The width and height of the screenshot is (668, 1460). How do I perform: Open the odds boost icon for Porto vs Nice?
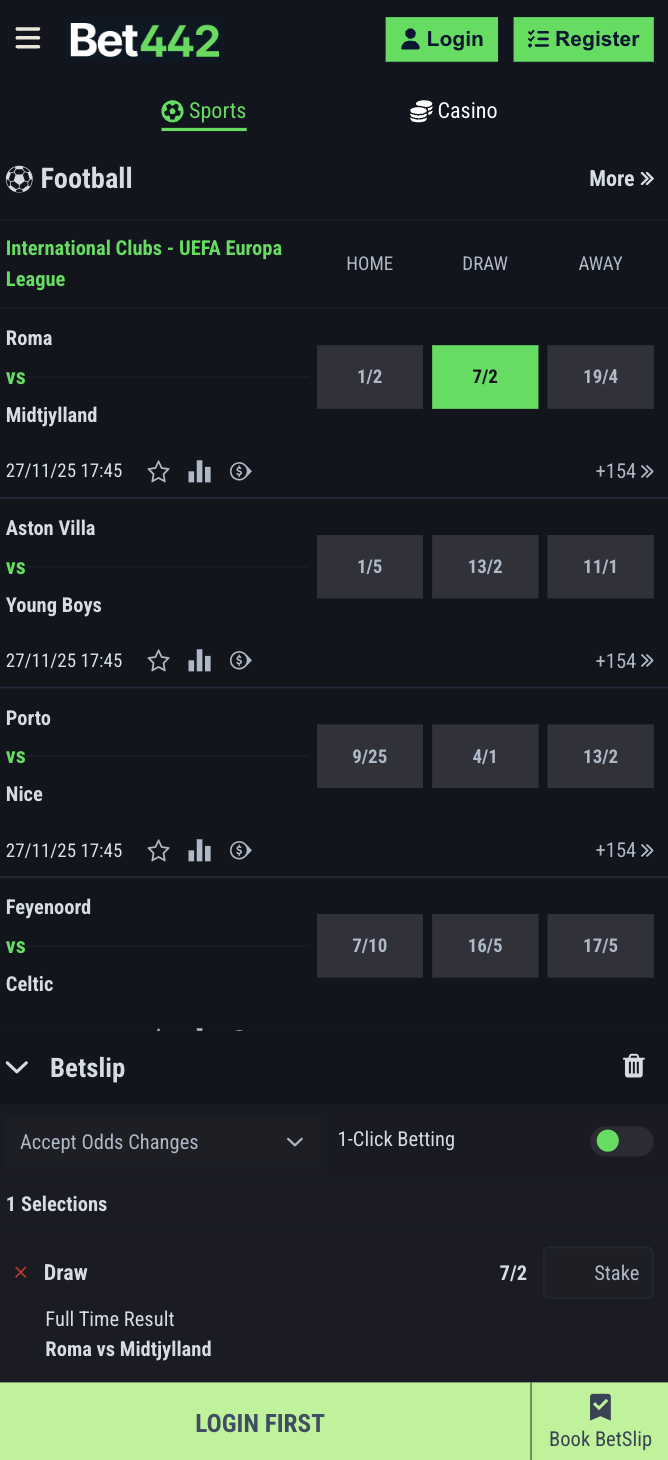[240, 850]
